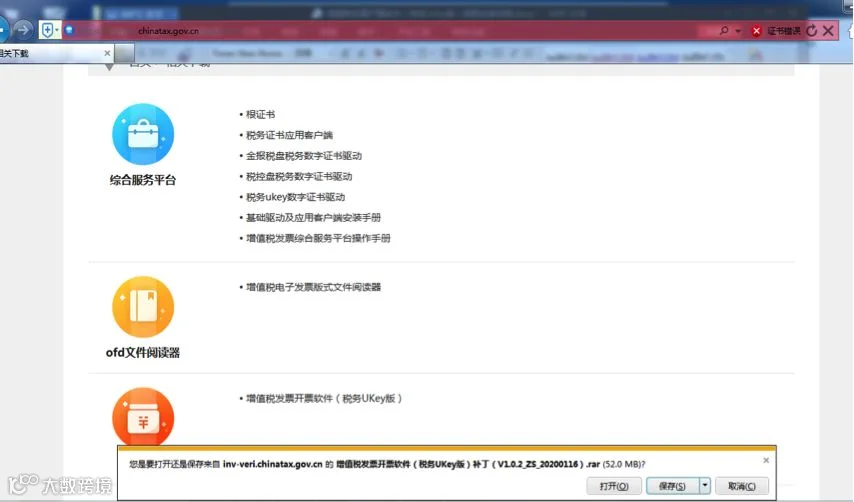Open the 增值税电子发票版式文件阅读器 link
This screenshot has height=502, width=854.
(313, 287)
